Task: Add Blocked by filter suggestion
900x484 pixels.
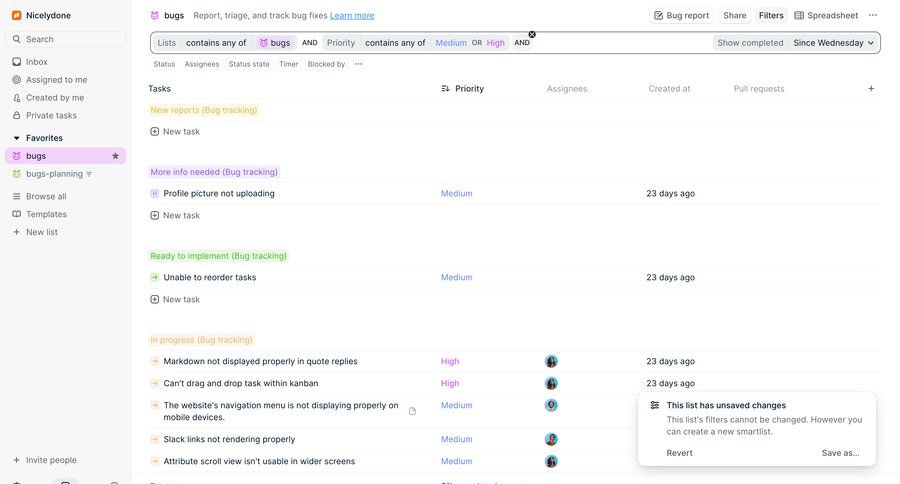Action: [326, 64]
